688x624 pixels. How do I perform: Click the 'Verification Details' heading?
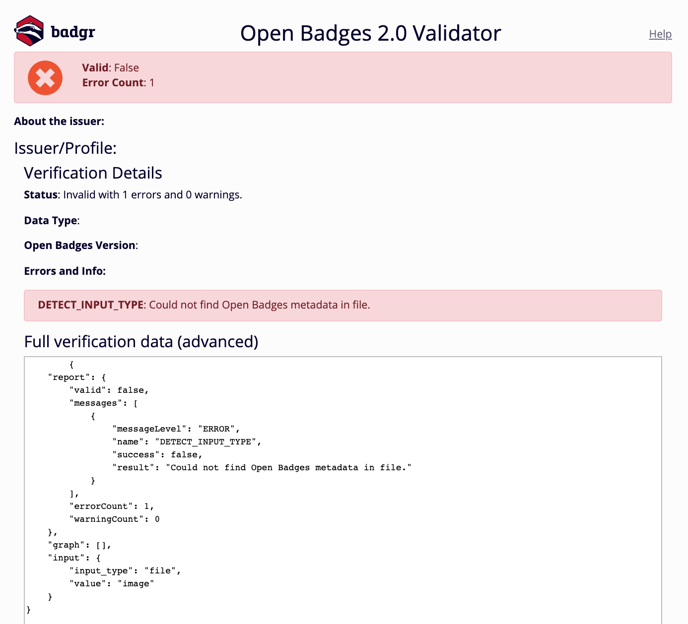click(93, 173)
